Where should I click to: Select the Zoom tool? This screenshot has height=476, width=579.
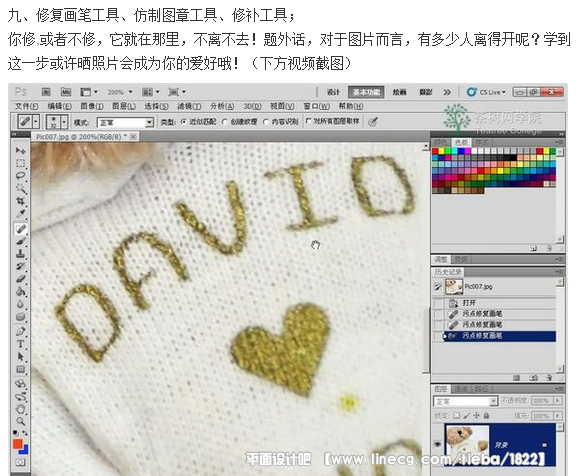(x=20, y=421)
